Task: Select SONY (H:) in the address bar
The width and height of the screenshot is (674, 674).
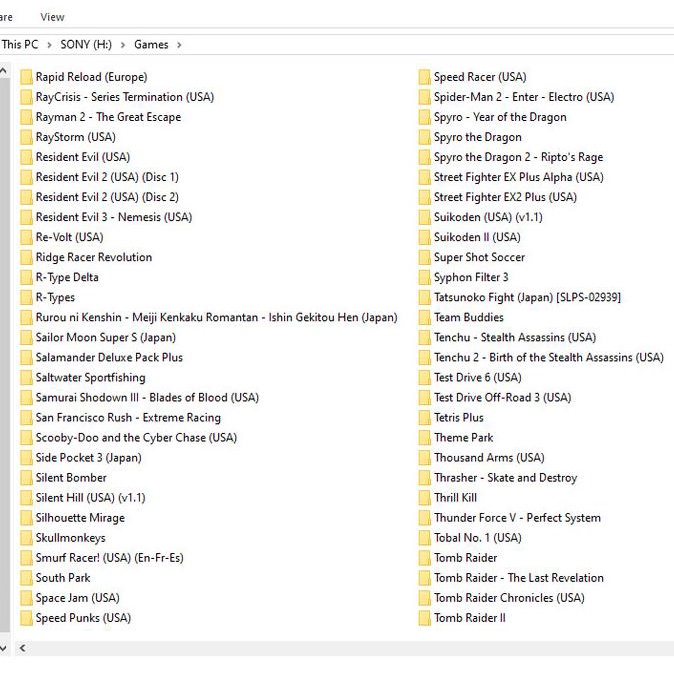Action: coord(86,44)
